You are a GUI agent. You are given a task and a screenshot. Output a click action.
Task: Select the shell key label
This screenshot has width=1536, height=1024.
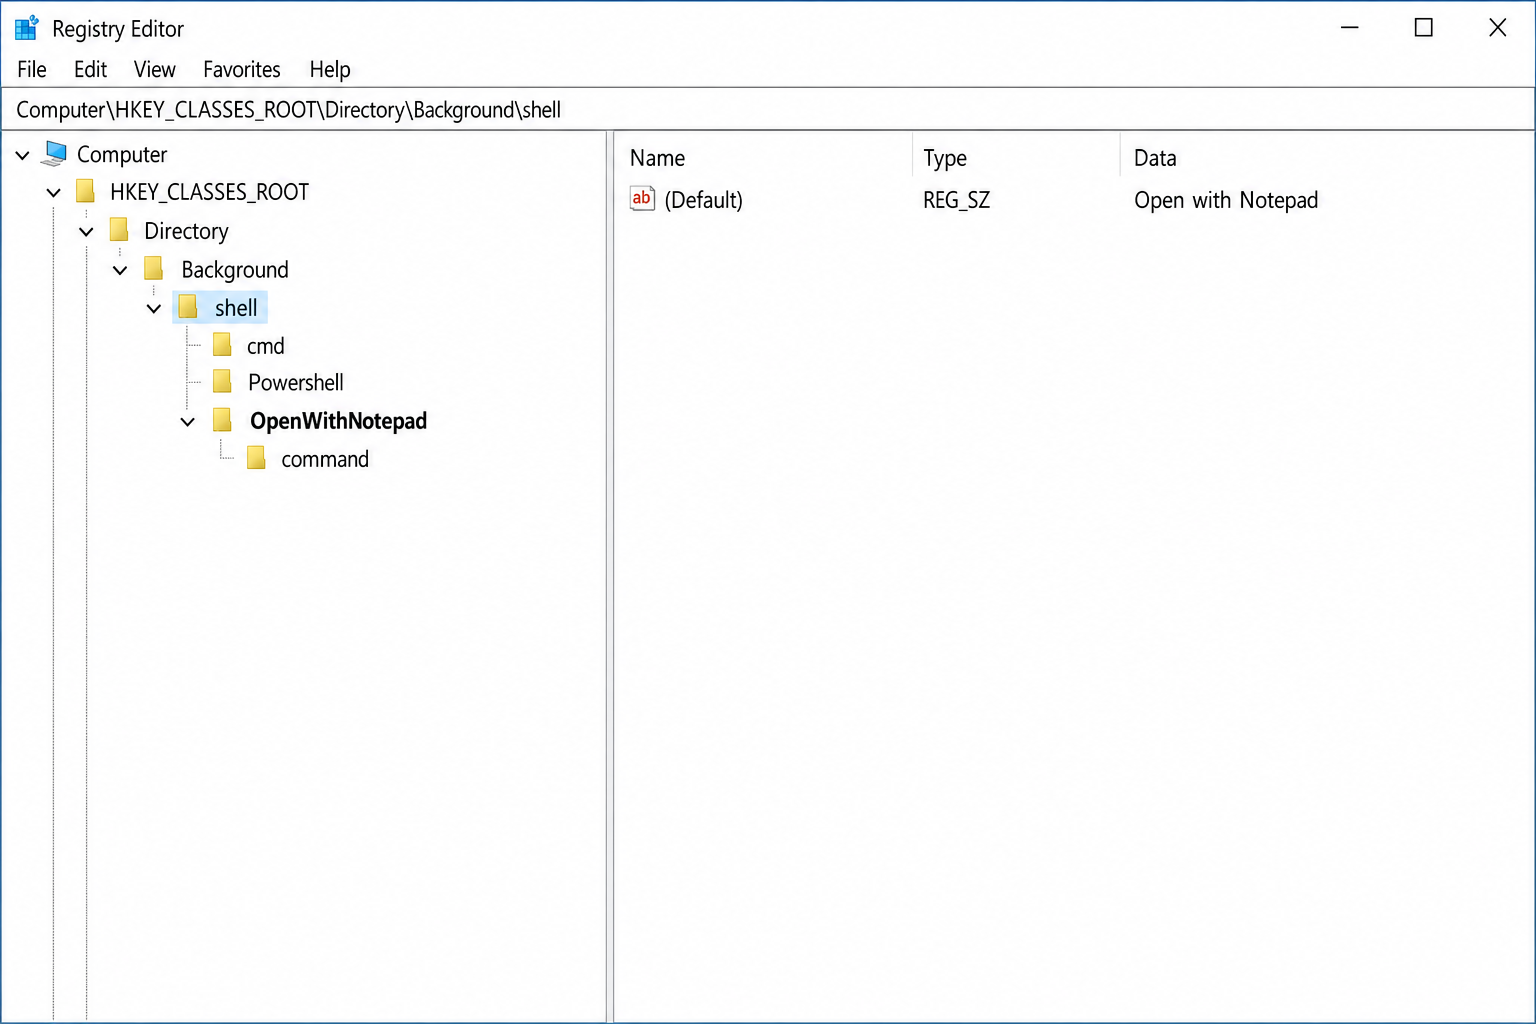[x=236, y=307]
